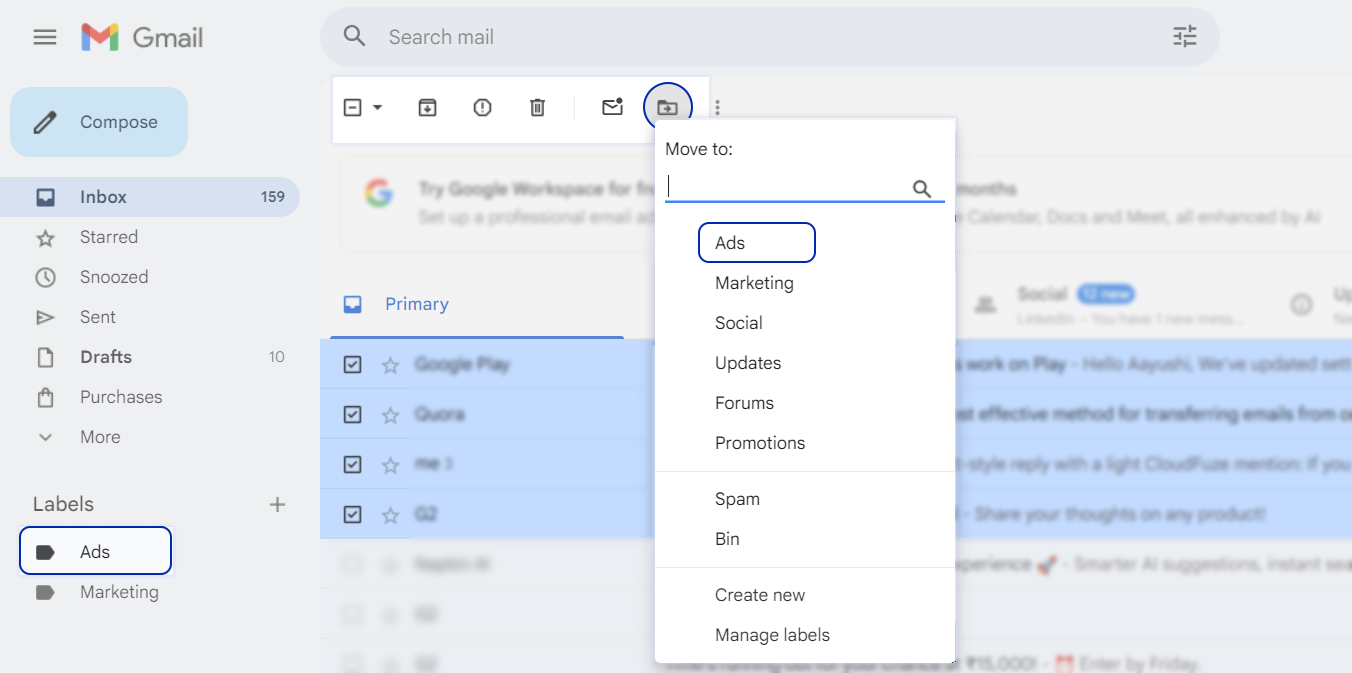The width and height of the screenshot is (1352, 673).
Task: Deselect the G2 message checkbox
Action: point(352,514)
